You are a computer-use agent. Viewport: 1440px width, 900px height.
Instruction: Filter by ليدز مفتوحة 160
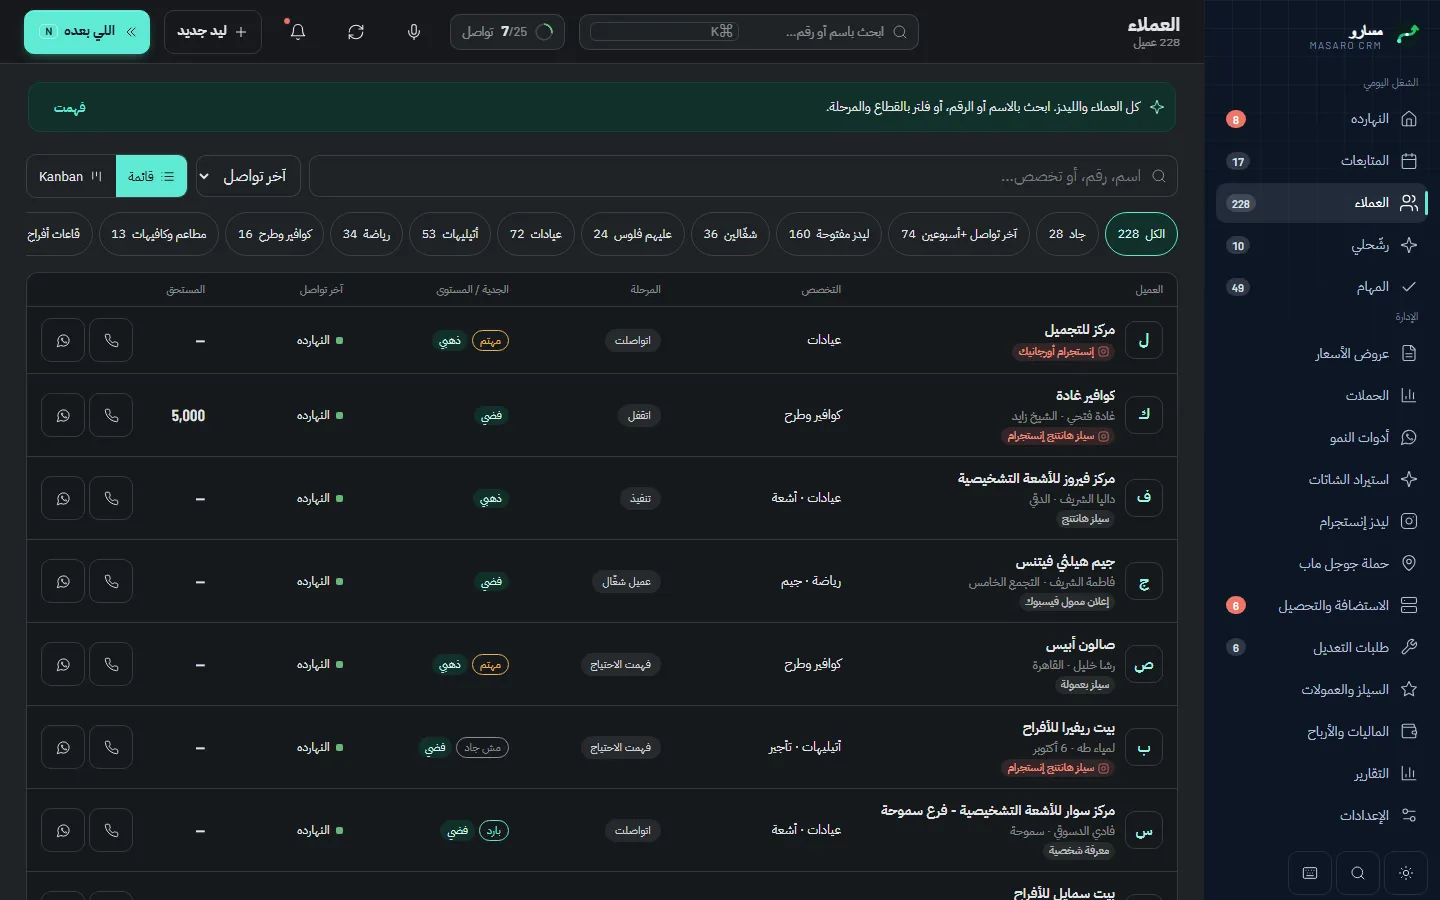829,234
